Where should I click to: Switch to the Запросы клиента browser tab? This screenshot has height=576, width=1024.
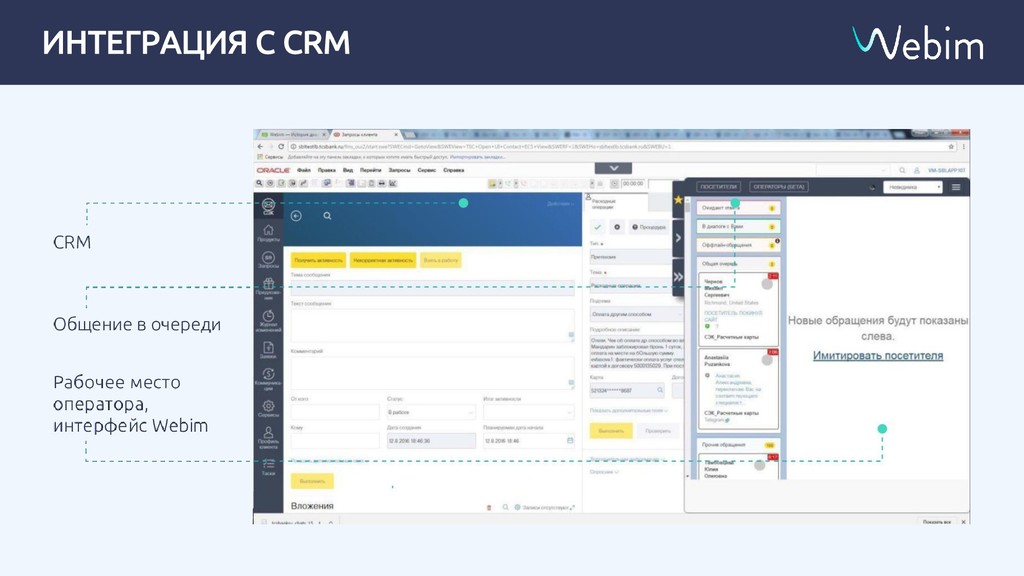pyautogui.click(x=365, y=135)
